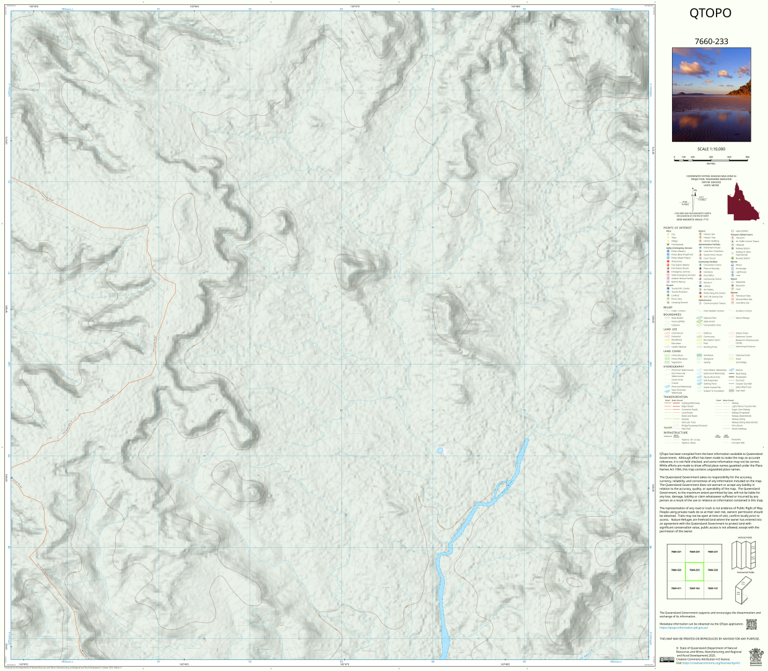Screen dimensions: 768x671
Task: Click the Post Office legend symbol
Action: (700, 275)
